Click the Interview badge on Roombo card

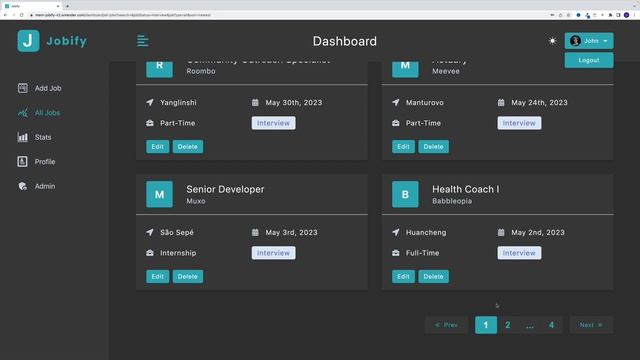[x=273, y=123]
